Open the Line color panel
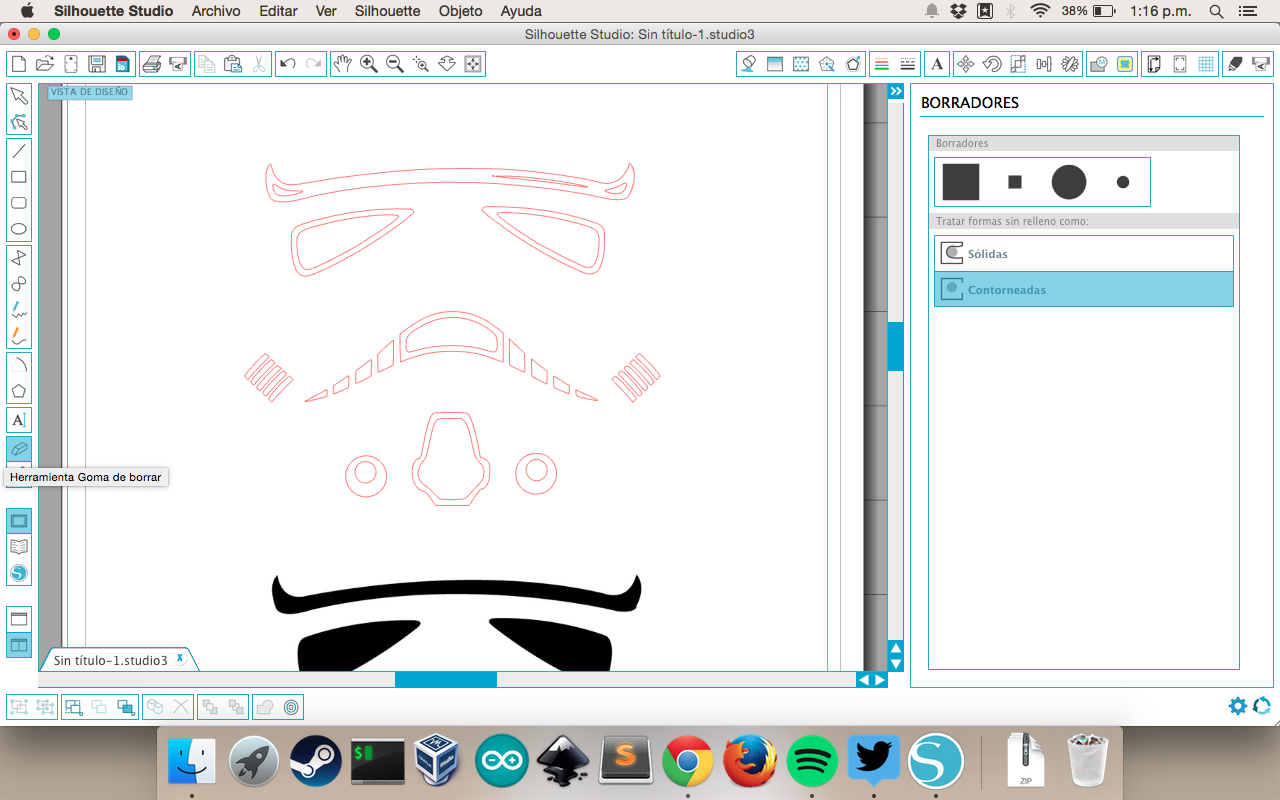 (x=881, y=64)
